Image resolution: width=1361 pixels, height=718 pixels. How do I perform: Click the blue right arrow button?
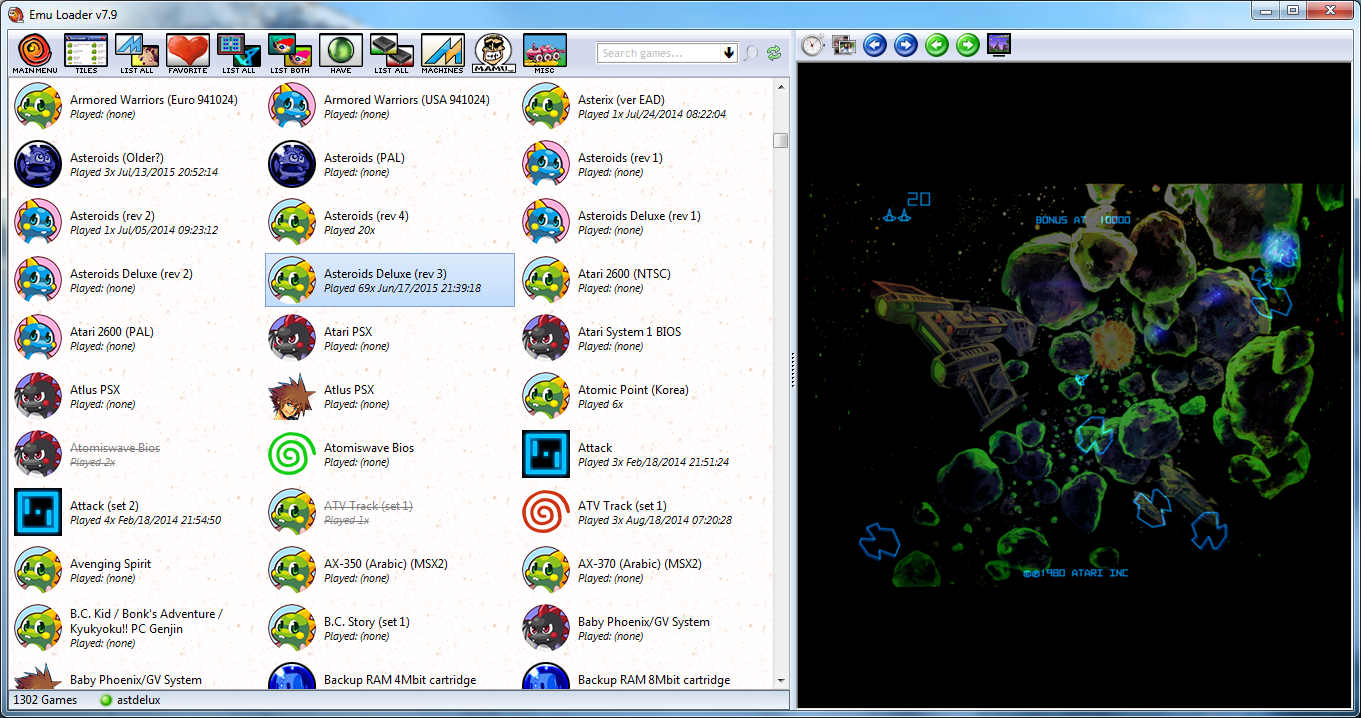click(906, 45)
